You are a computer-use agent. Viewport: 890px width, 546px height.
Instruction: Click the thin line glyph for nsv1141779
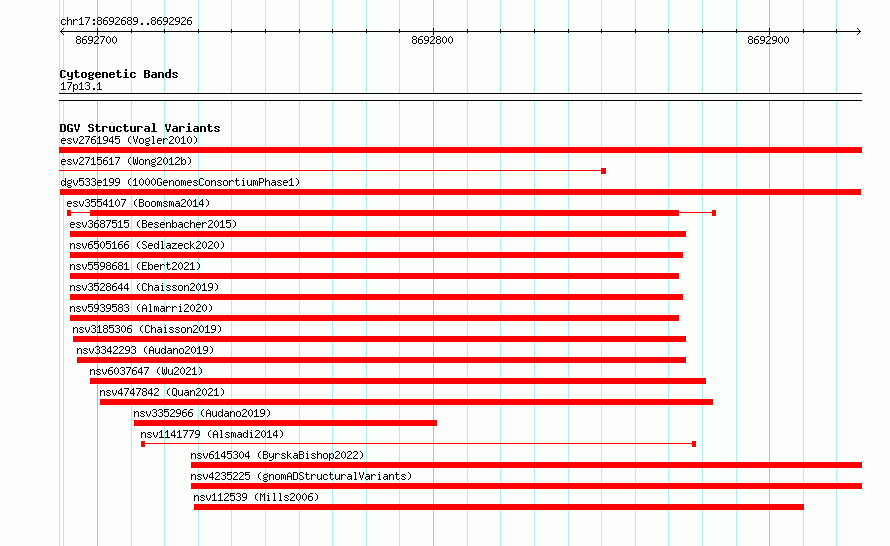[x=418, y=444]
